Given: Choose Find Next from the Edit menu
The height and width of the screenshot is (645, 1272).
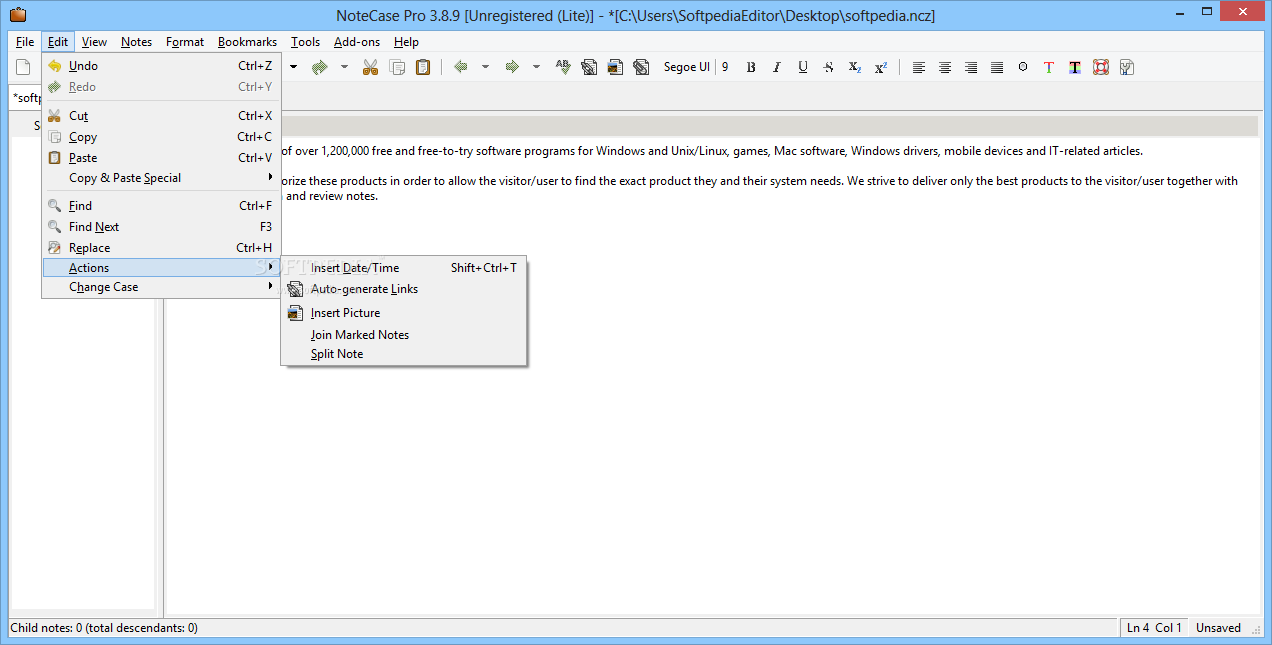Looking at the screenshot, I should pyautogui.click(x=161, y=227).
